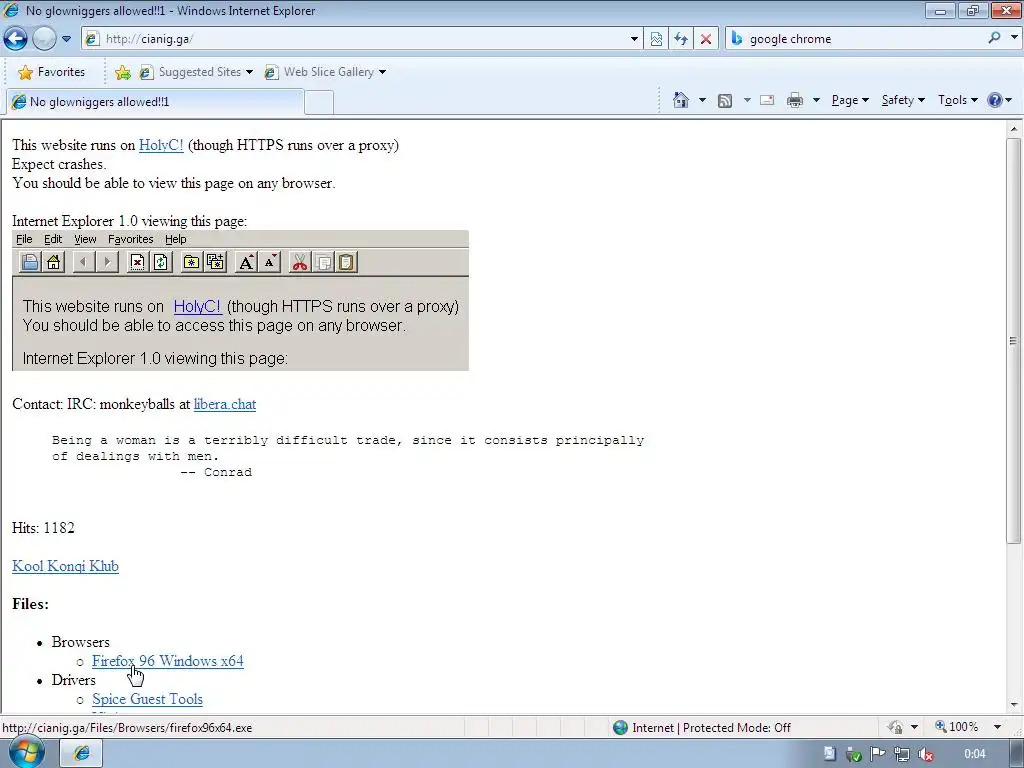1024x768 pixels.
Task: Click the Print icon in command bar
Action: (x=794, y=100)
